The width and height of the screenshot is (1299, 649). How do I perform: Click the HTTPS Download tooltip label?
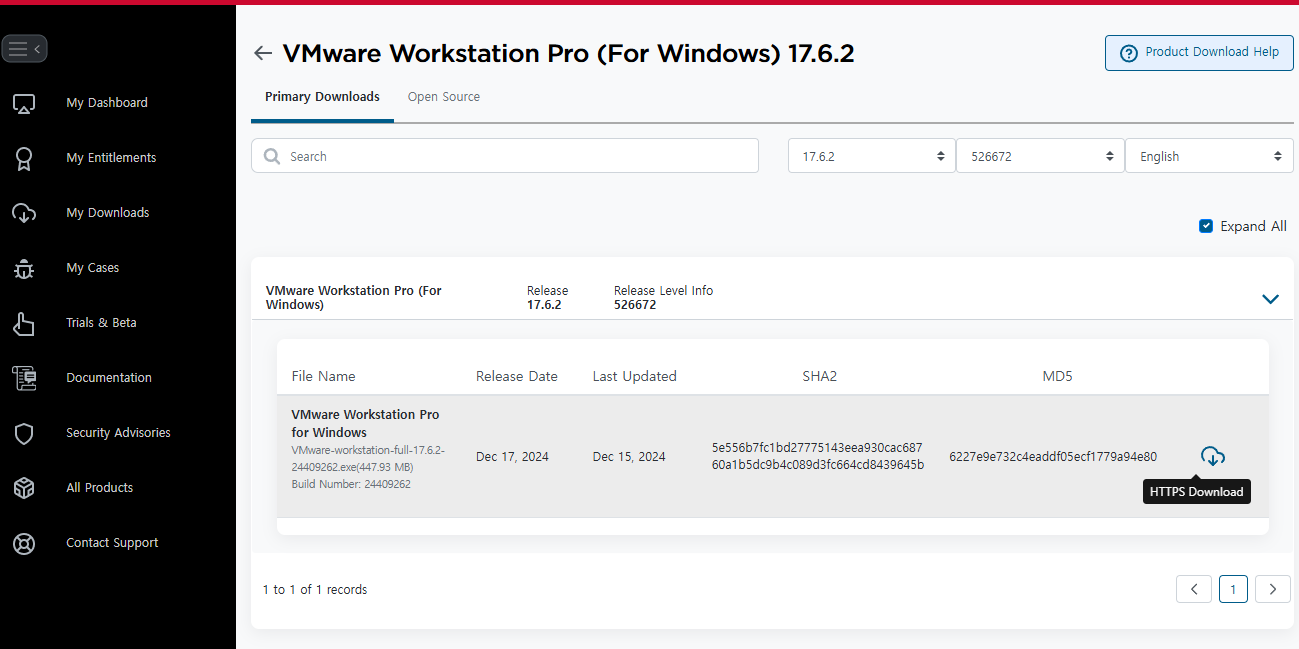point(1196,492)
